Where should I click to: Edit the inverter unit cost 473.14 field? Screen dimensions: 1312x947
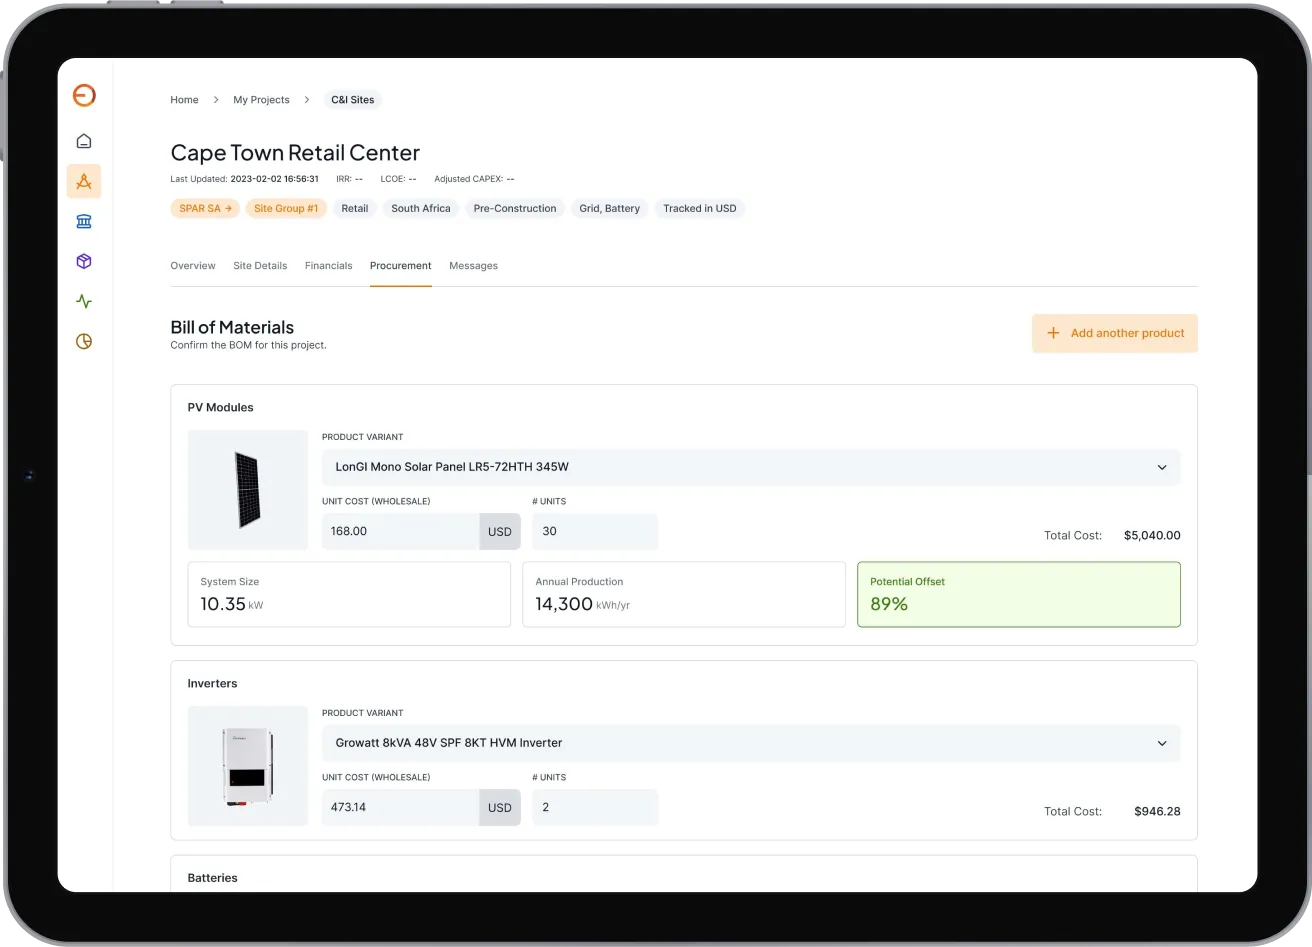pyautogui.click(x=400, y=808)
